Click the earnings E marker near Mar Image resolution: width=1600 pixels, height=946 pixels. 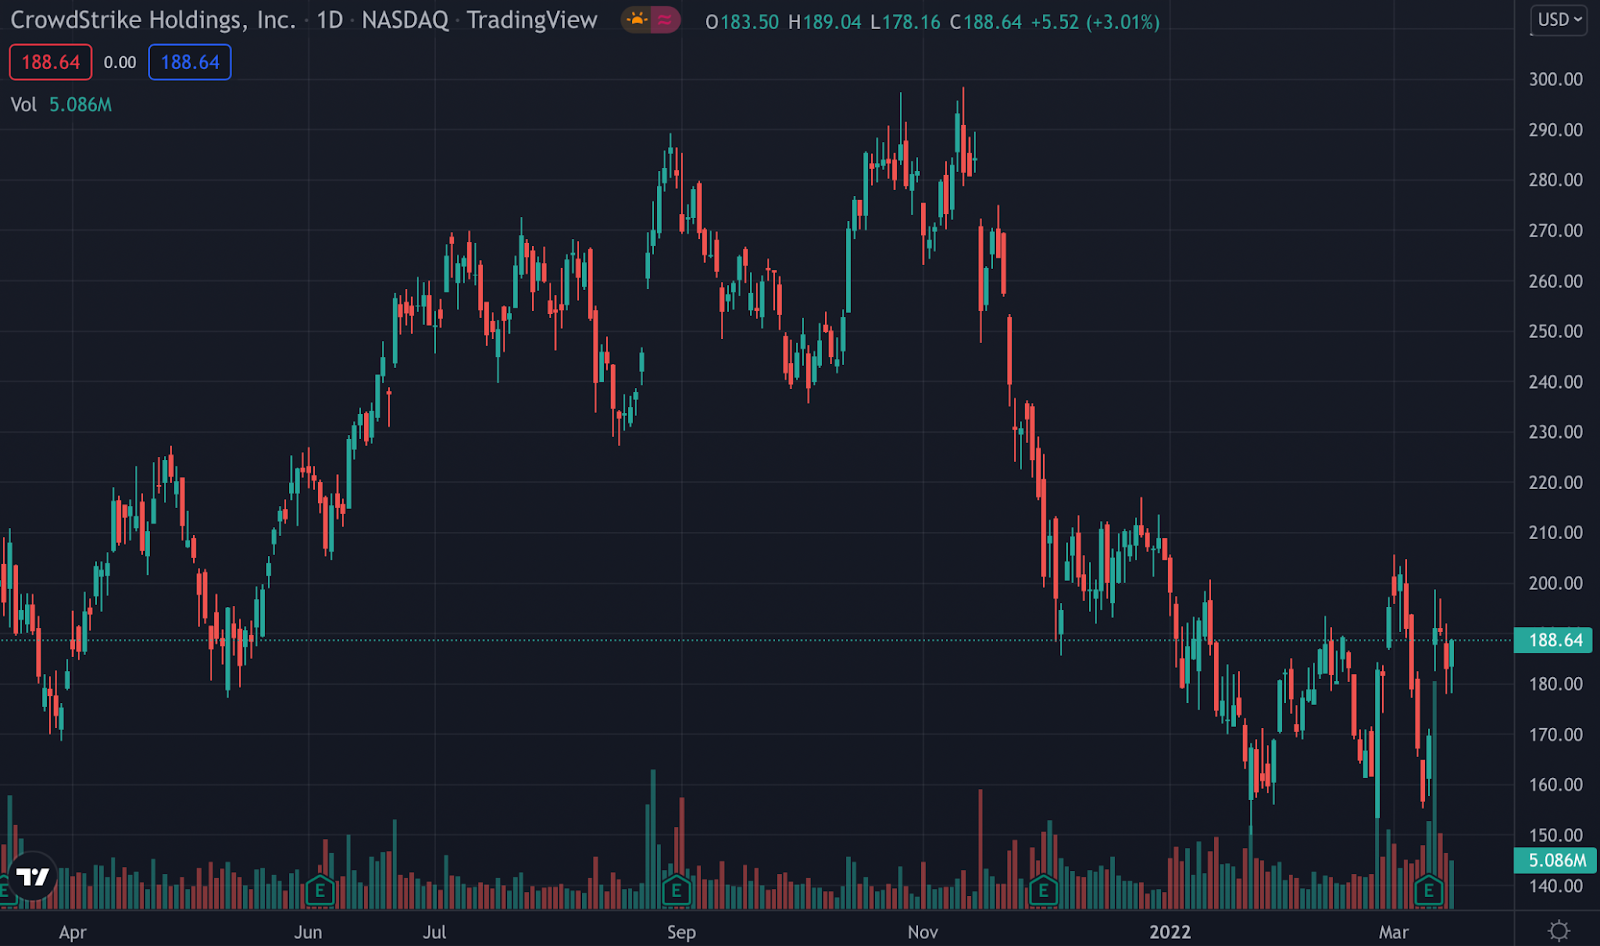1428,889
